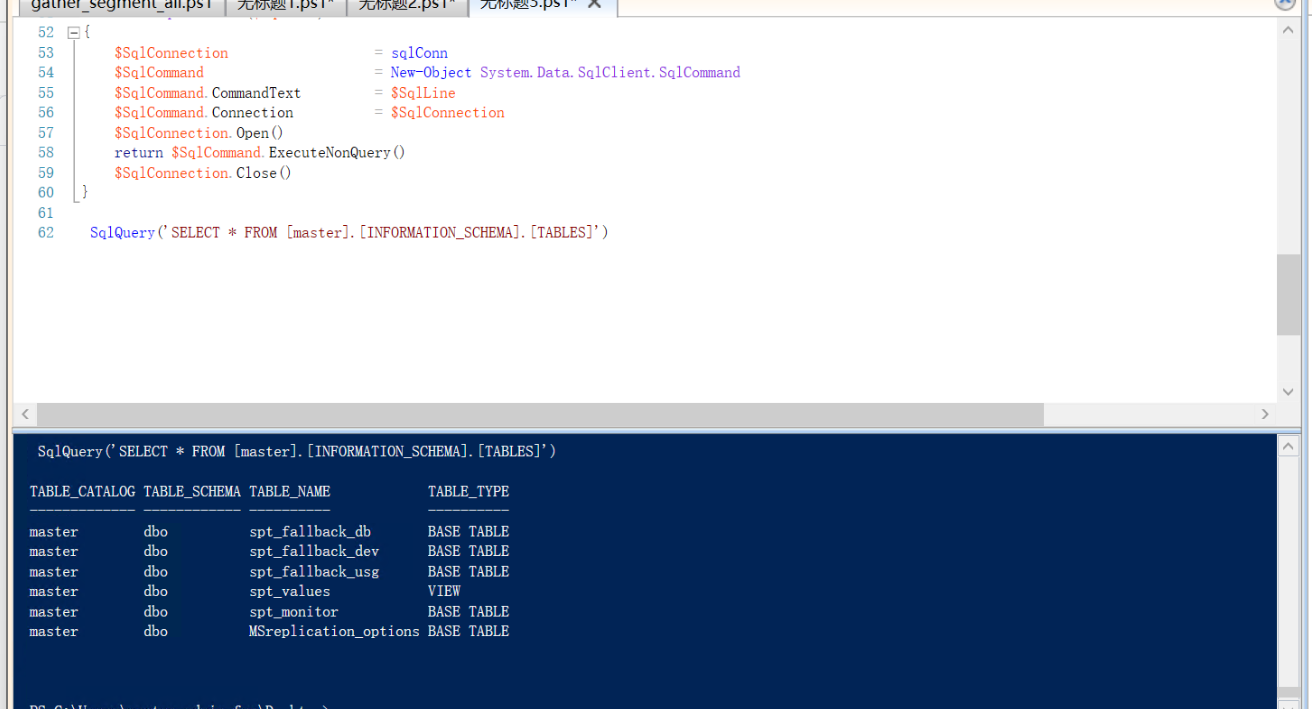Click the console pane scrollbar up arrow
The image size is (1312, 709).
click(x=1289, y=447)
